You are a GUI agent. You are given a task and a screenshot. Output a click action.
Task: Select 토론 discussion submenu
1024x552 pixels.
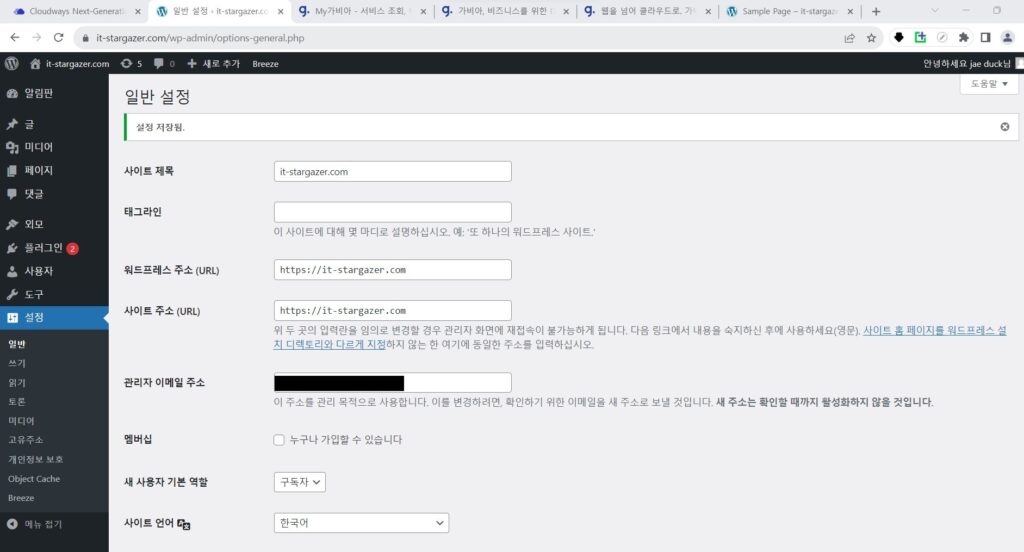point(17,402)
